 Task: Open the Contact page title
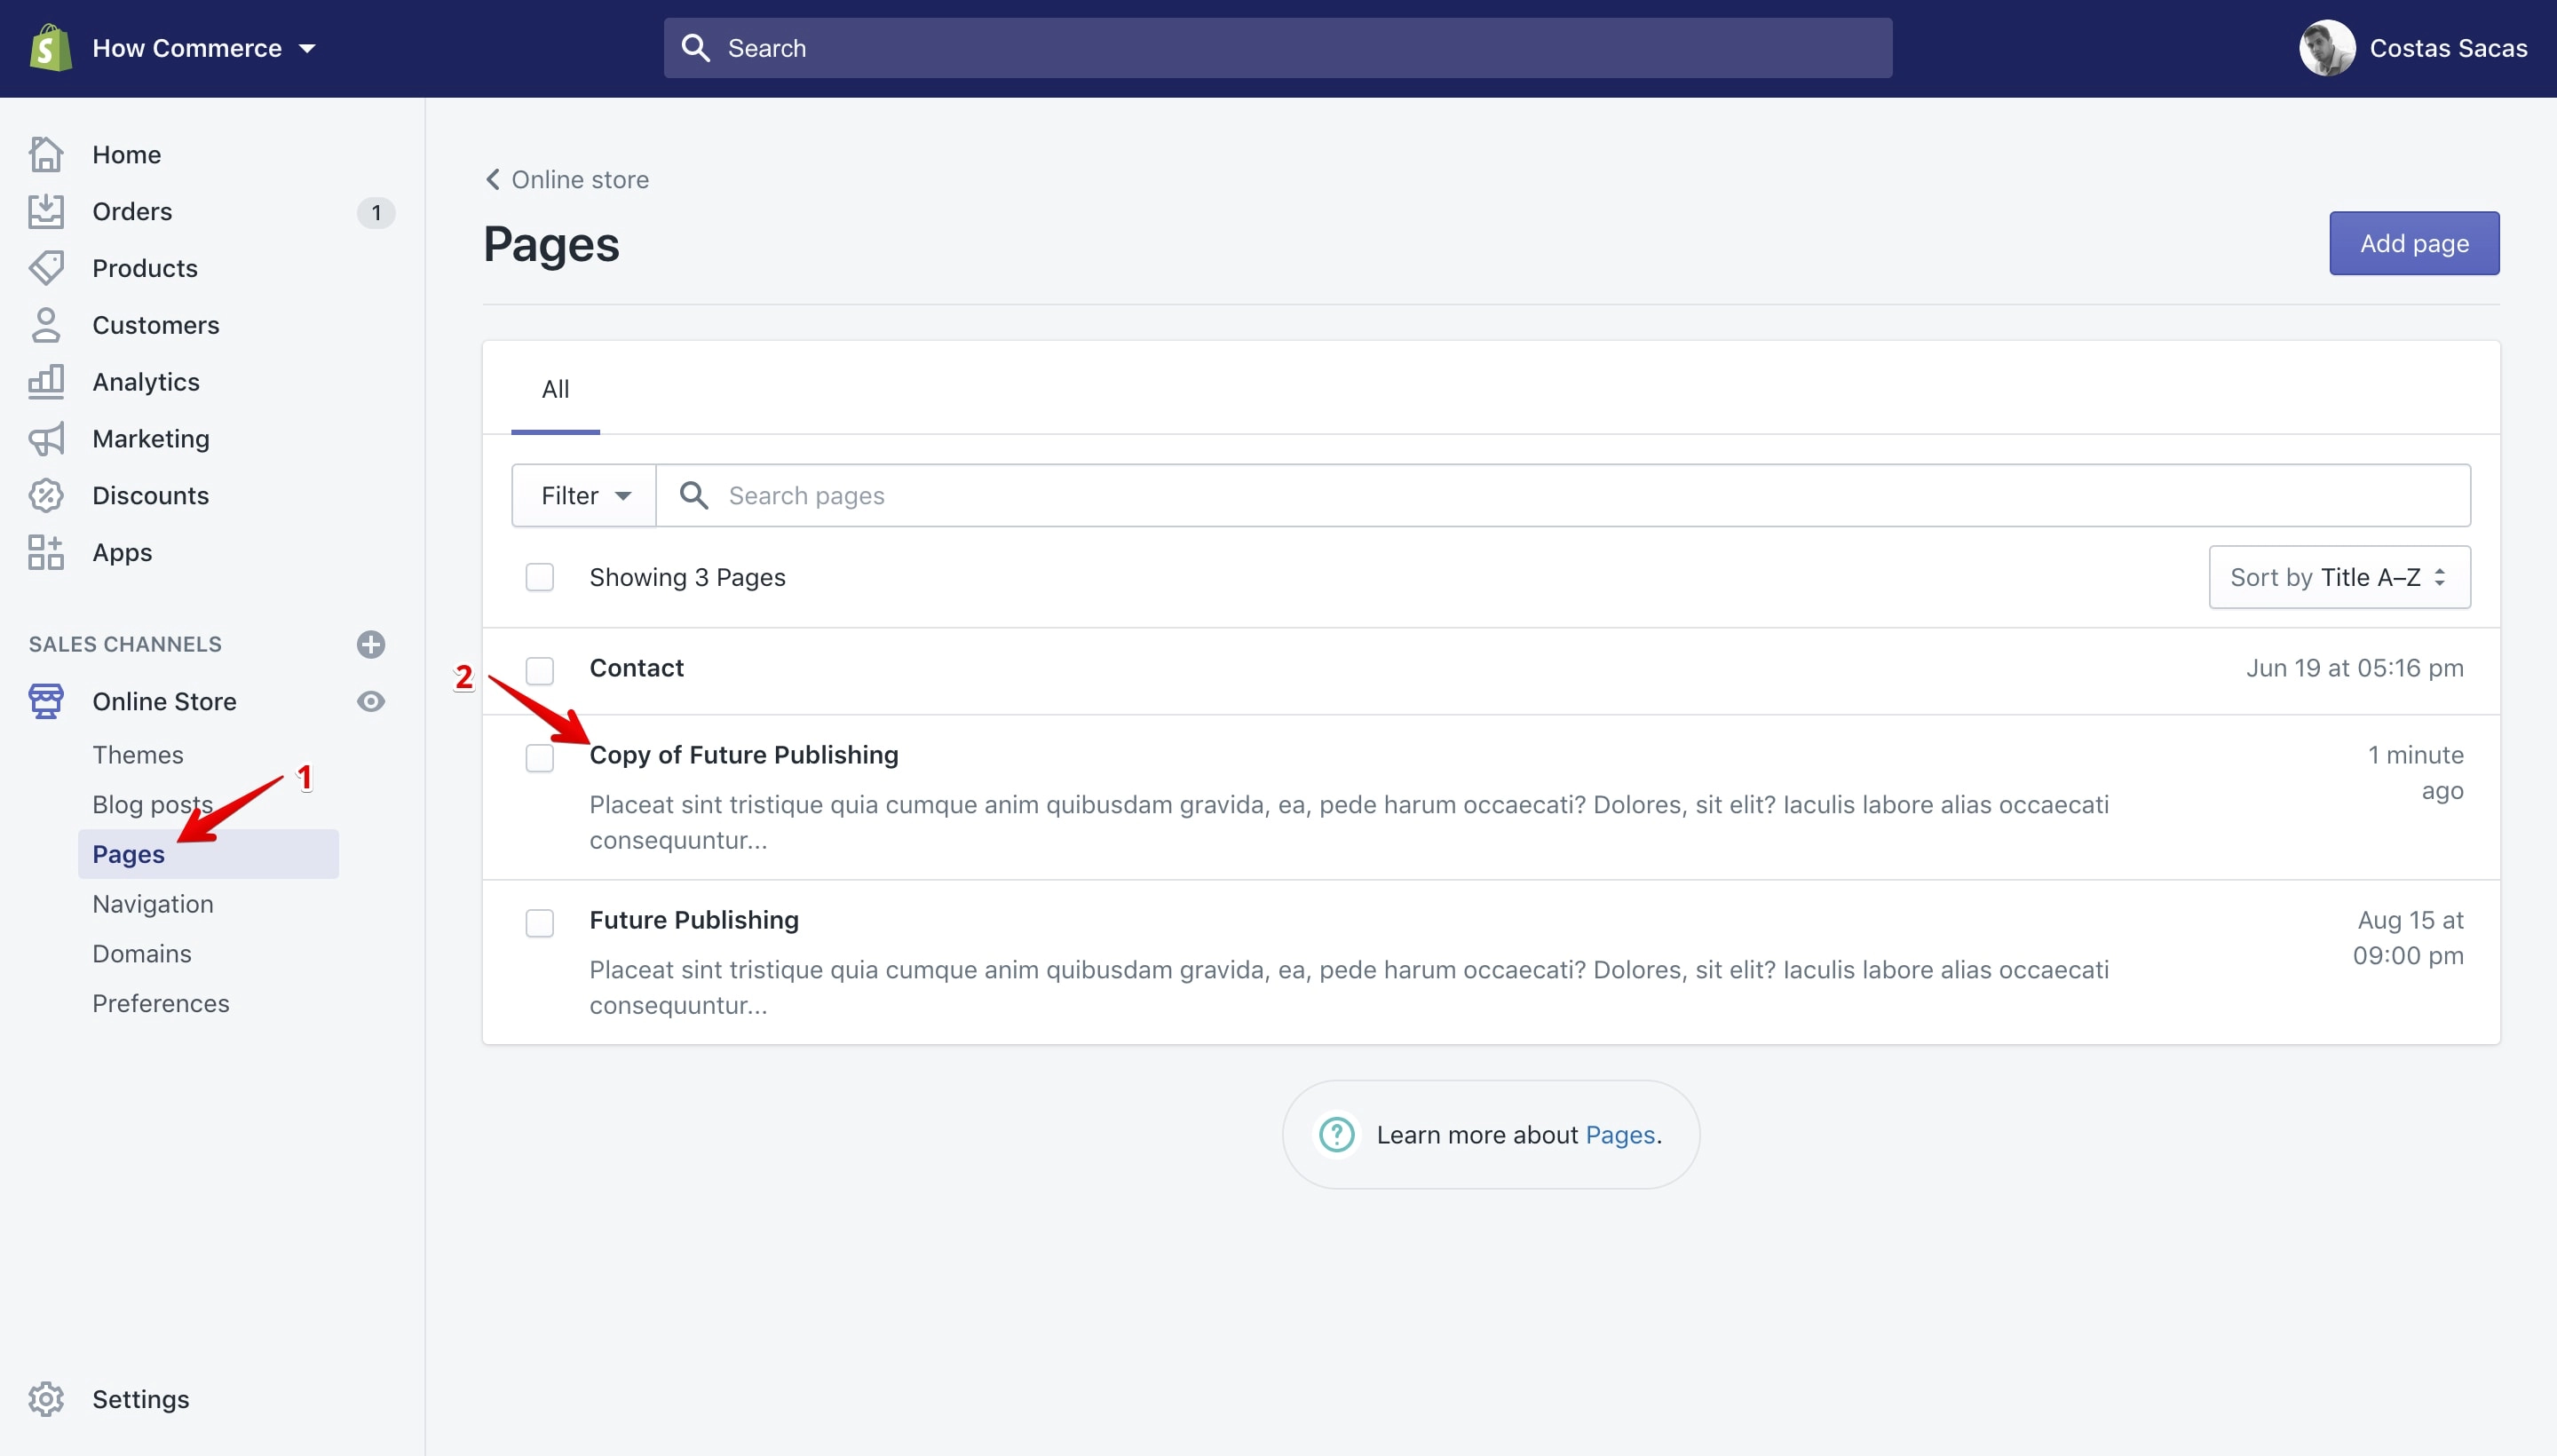[636, 667]
